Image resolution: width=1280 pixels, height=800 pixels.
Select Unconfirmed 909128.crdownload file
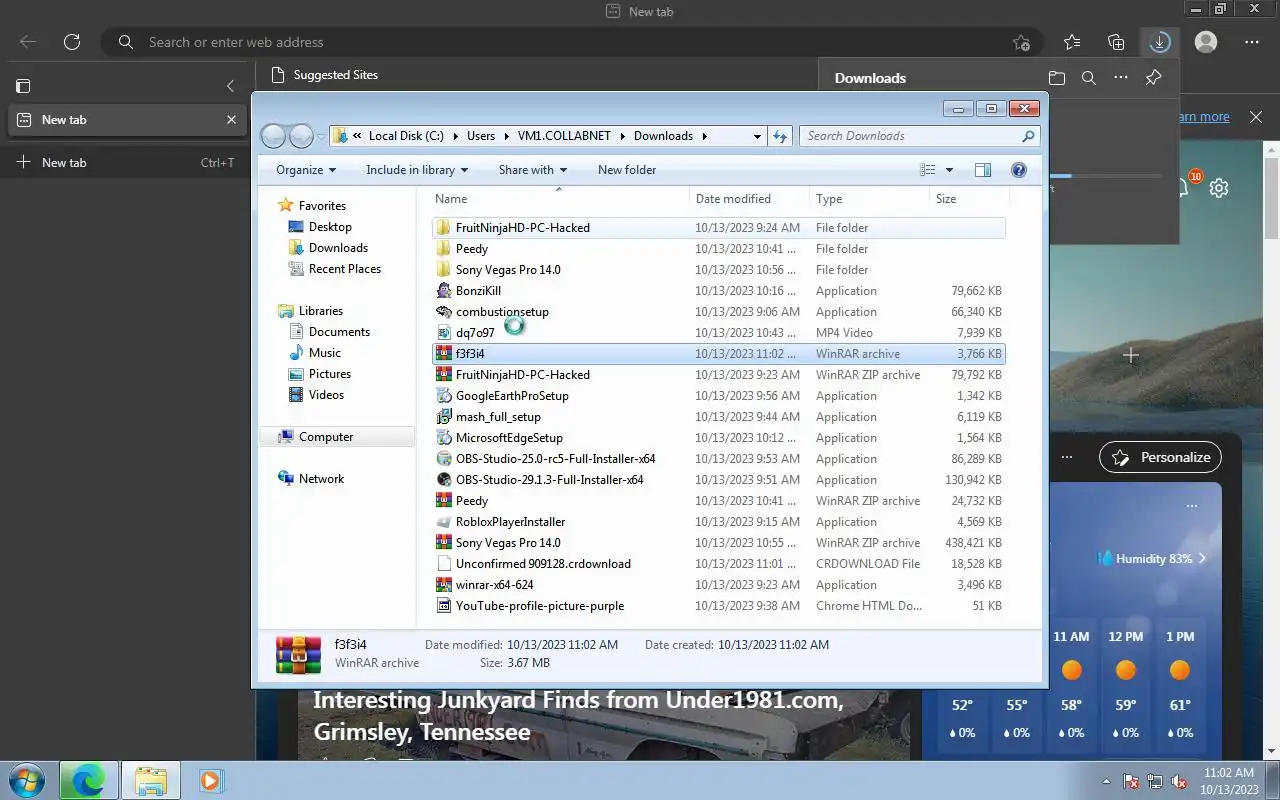coord(719,564)
